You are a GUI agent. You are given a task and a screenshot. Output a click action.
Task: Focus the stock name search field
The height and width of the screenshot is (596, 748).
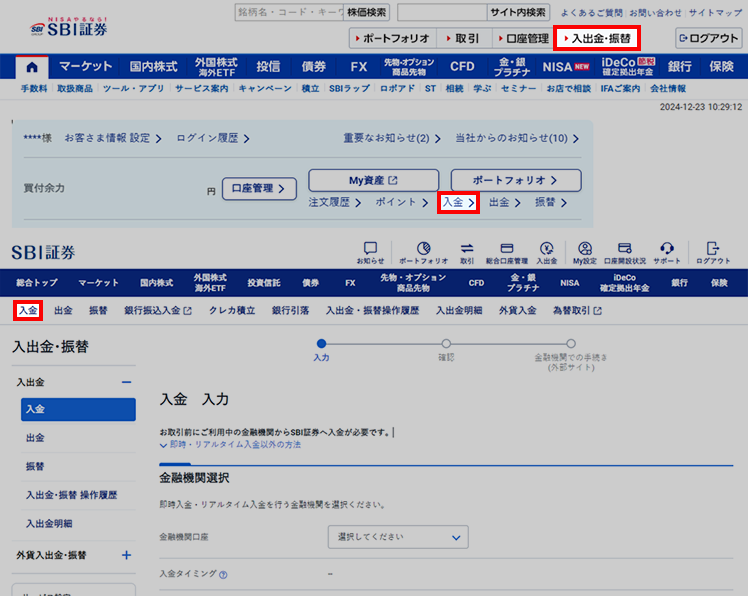290,12
